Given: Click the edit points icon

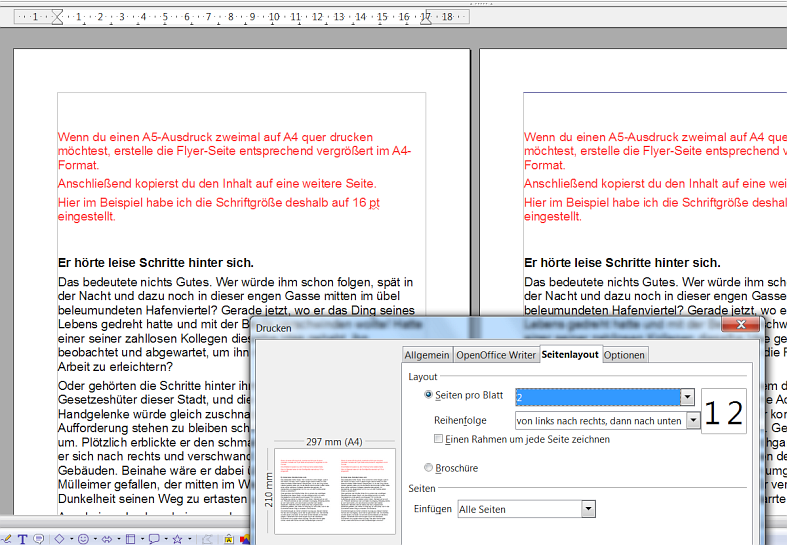Looking at the screenshot, I should (207, 539).
